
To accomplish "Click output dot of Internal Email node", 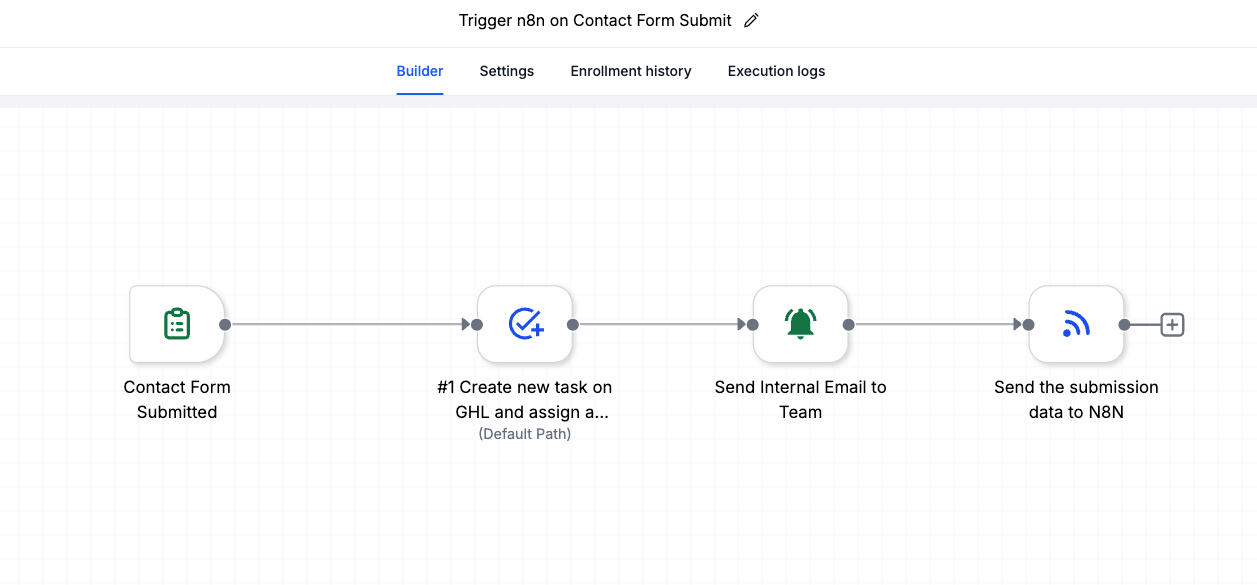I will pos(848,324).
